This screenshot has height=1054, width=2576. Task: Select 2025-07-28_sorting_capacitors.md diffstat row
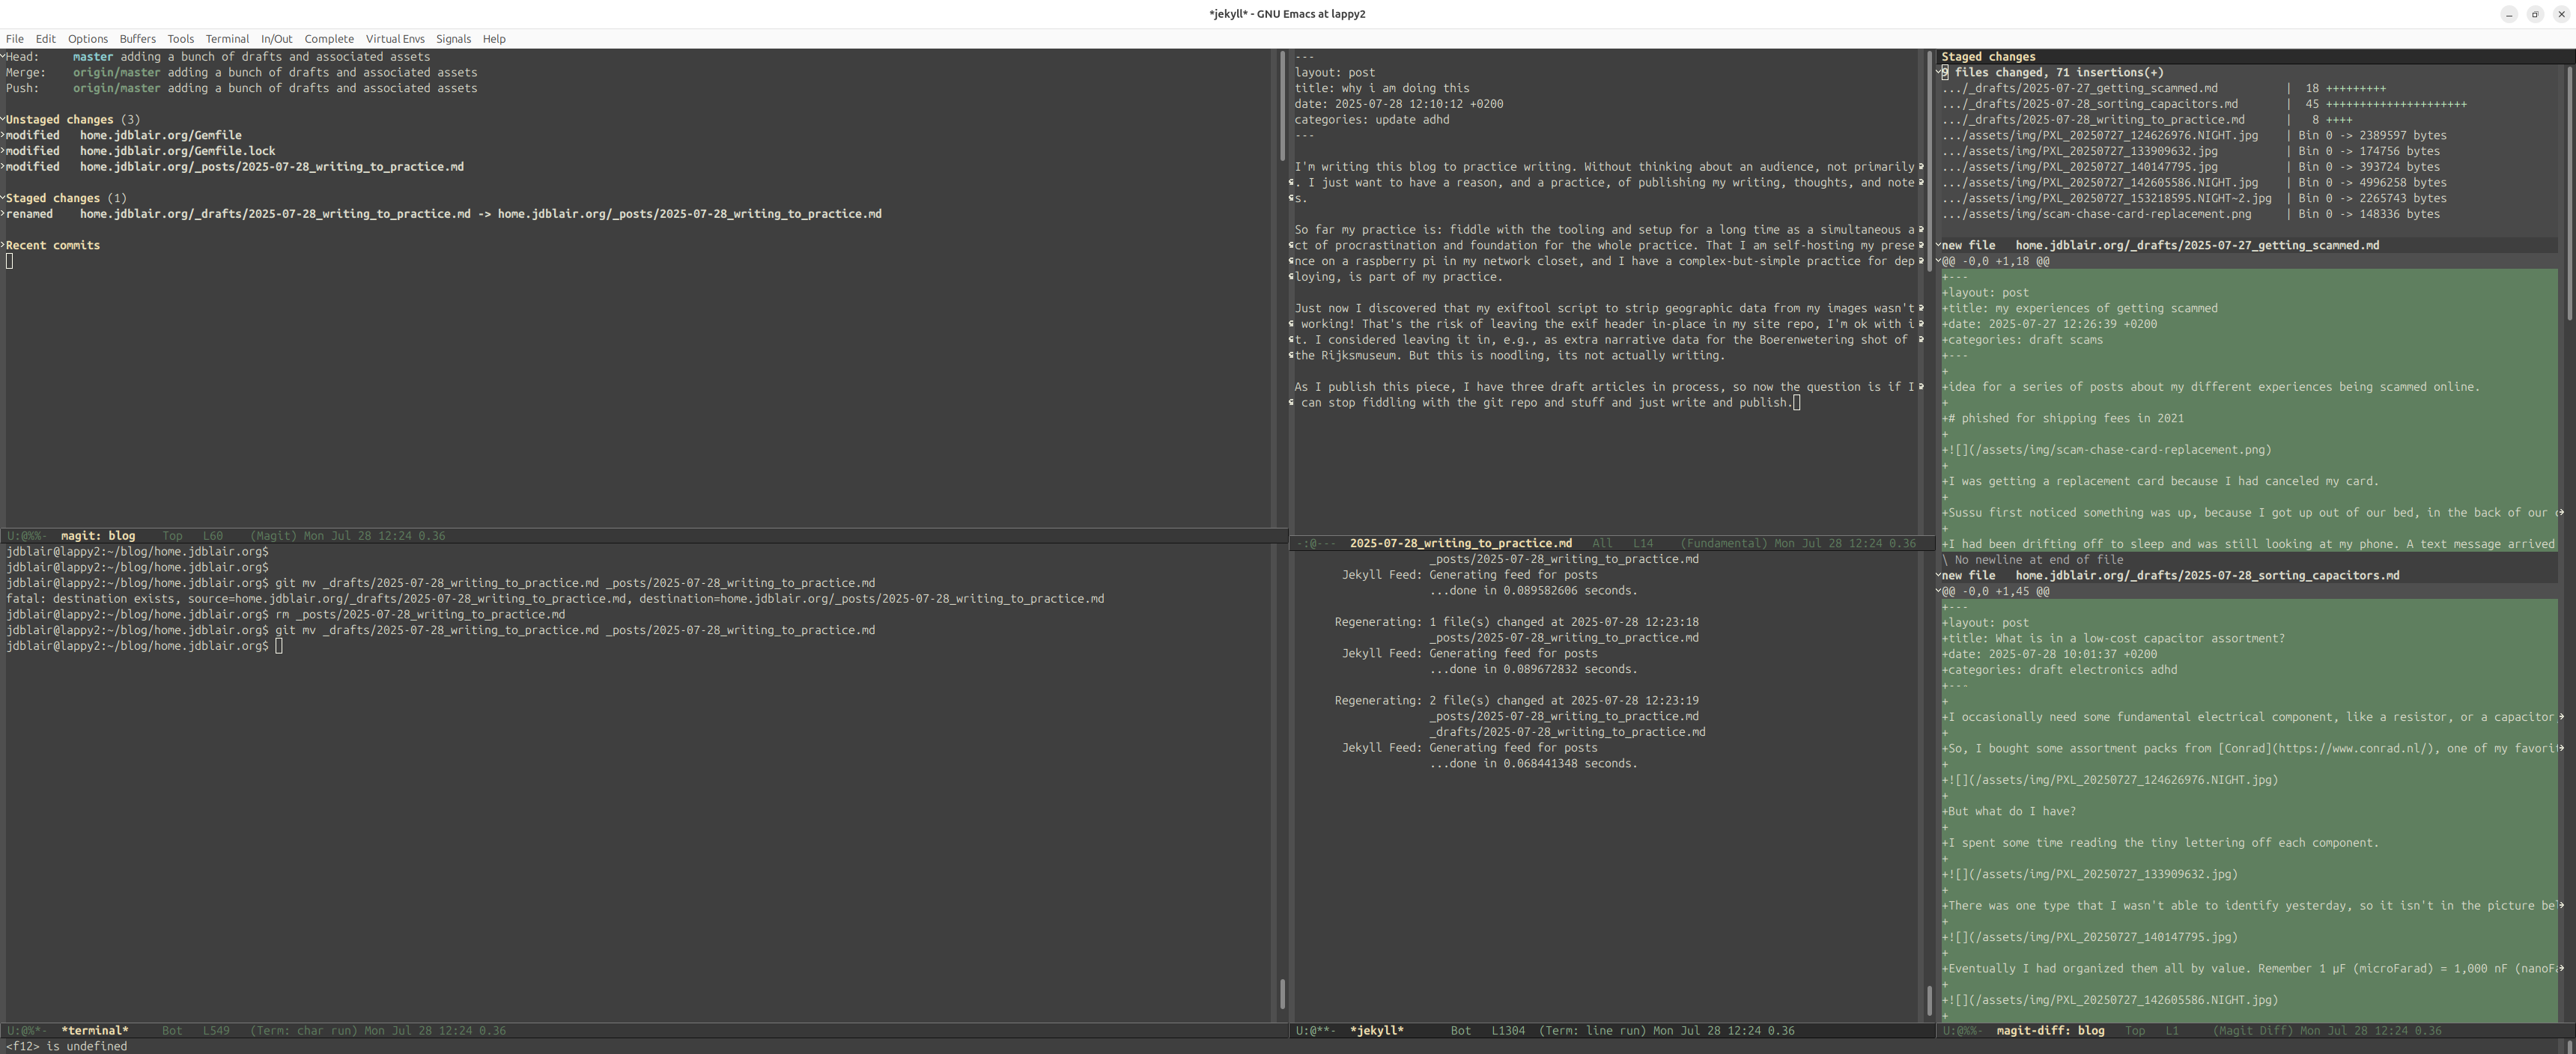2204,104
